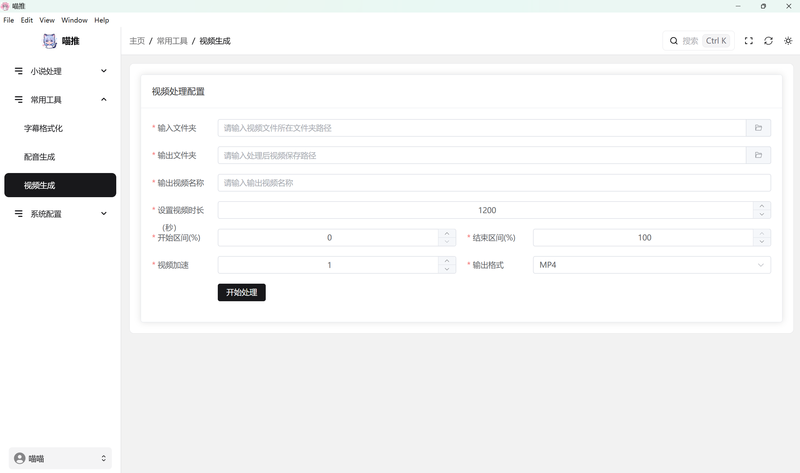Decrease 设置视频时长 value with down arrow
Viewport: 800px width, 473px height.
762,214
